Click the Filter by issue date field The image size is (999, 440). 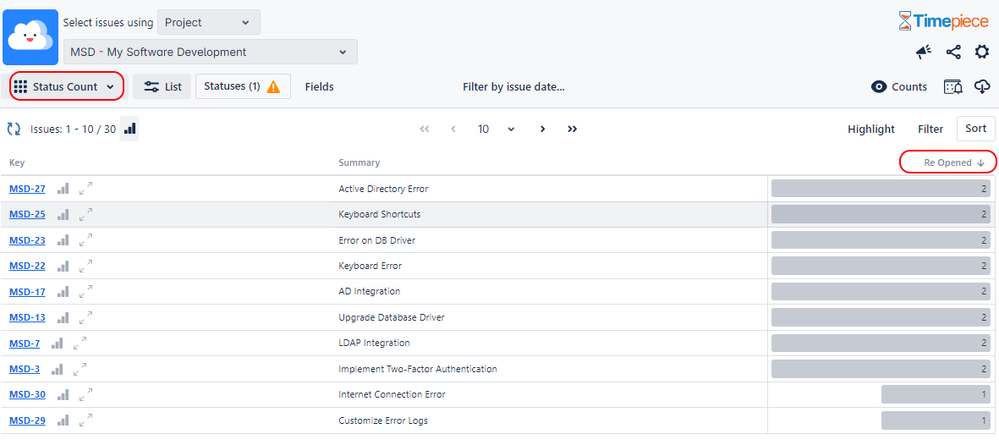(513, 87)
